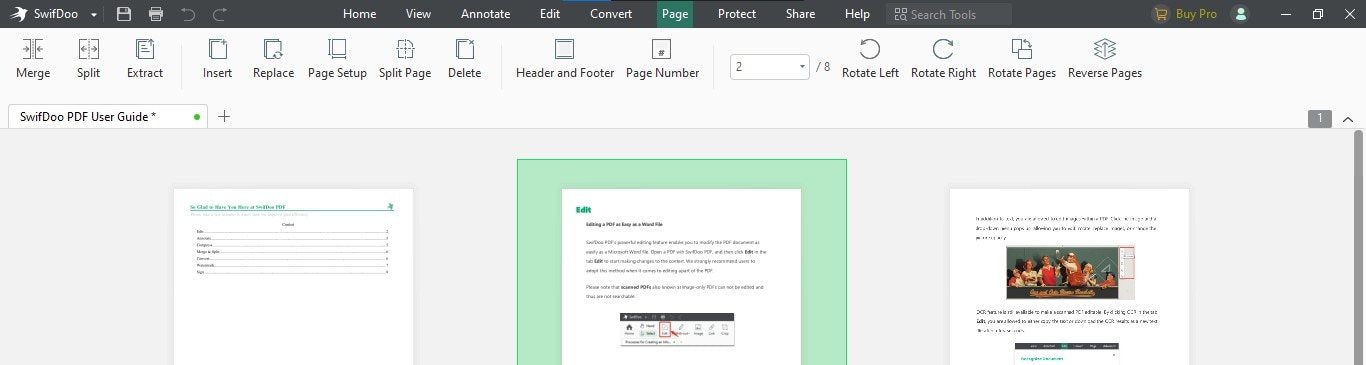
Task: Open Page Setup
Action: pyautogui.click(x=337, y=49)
